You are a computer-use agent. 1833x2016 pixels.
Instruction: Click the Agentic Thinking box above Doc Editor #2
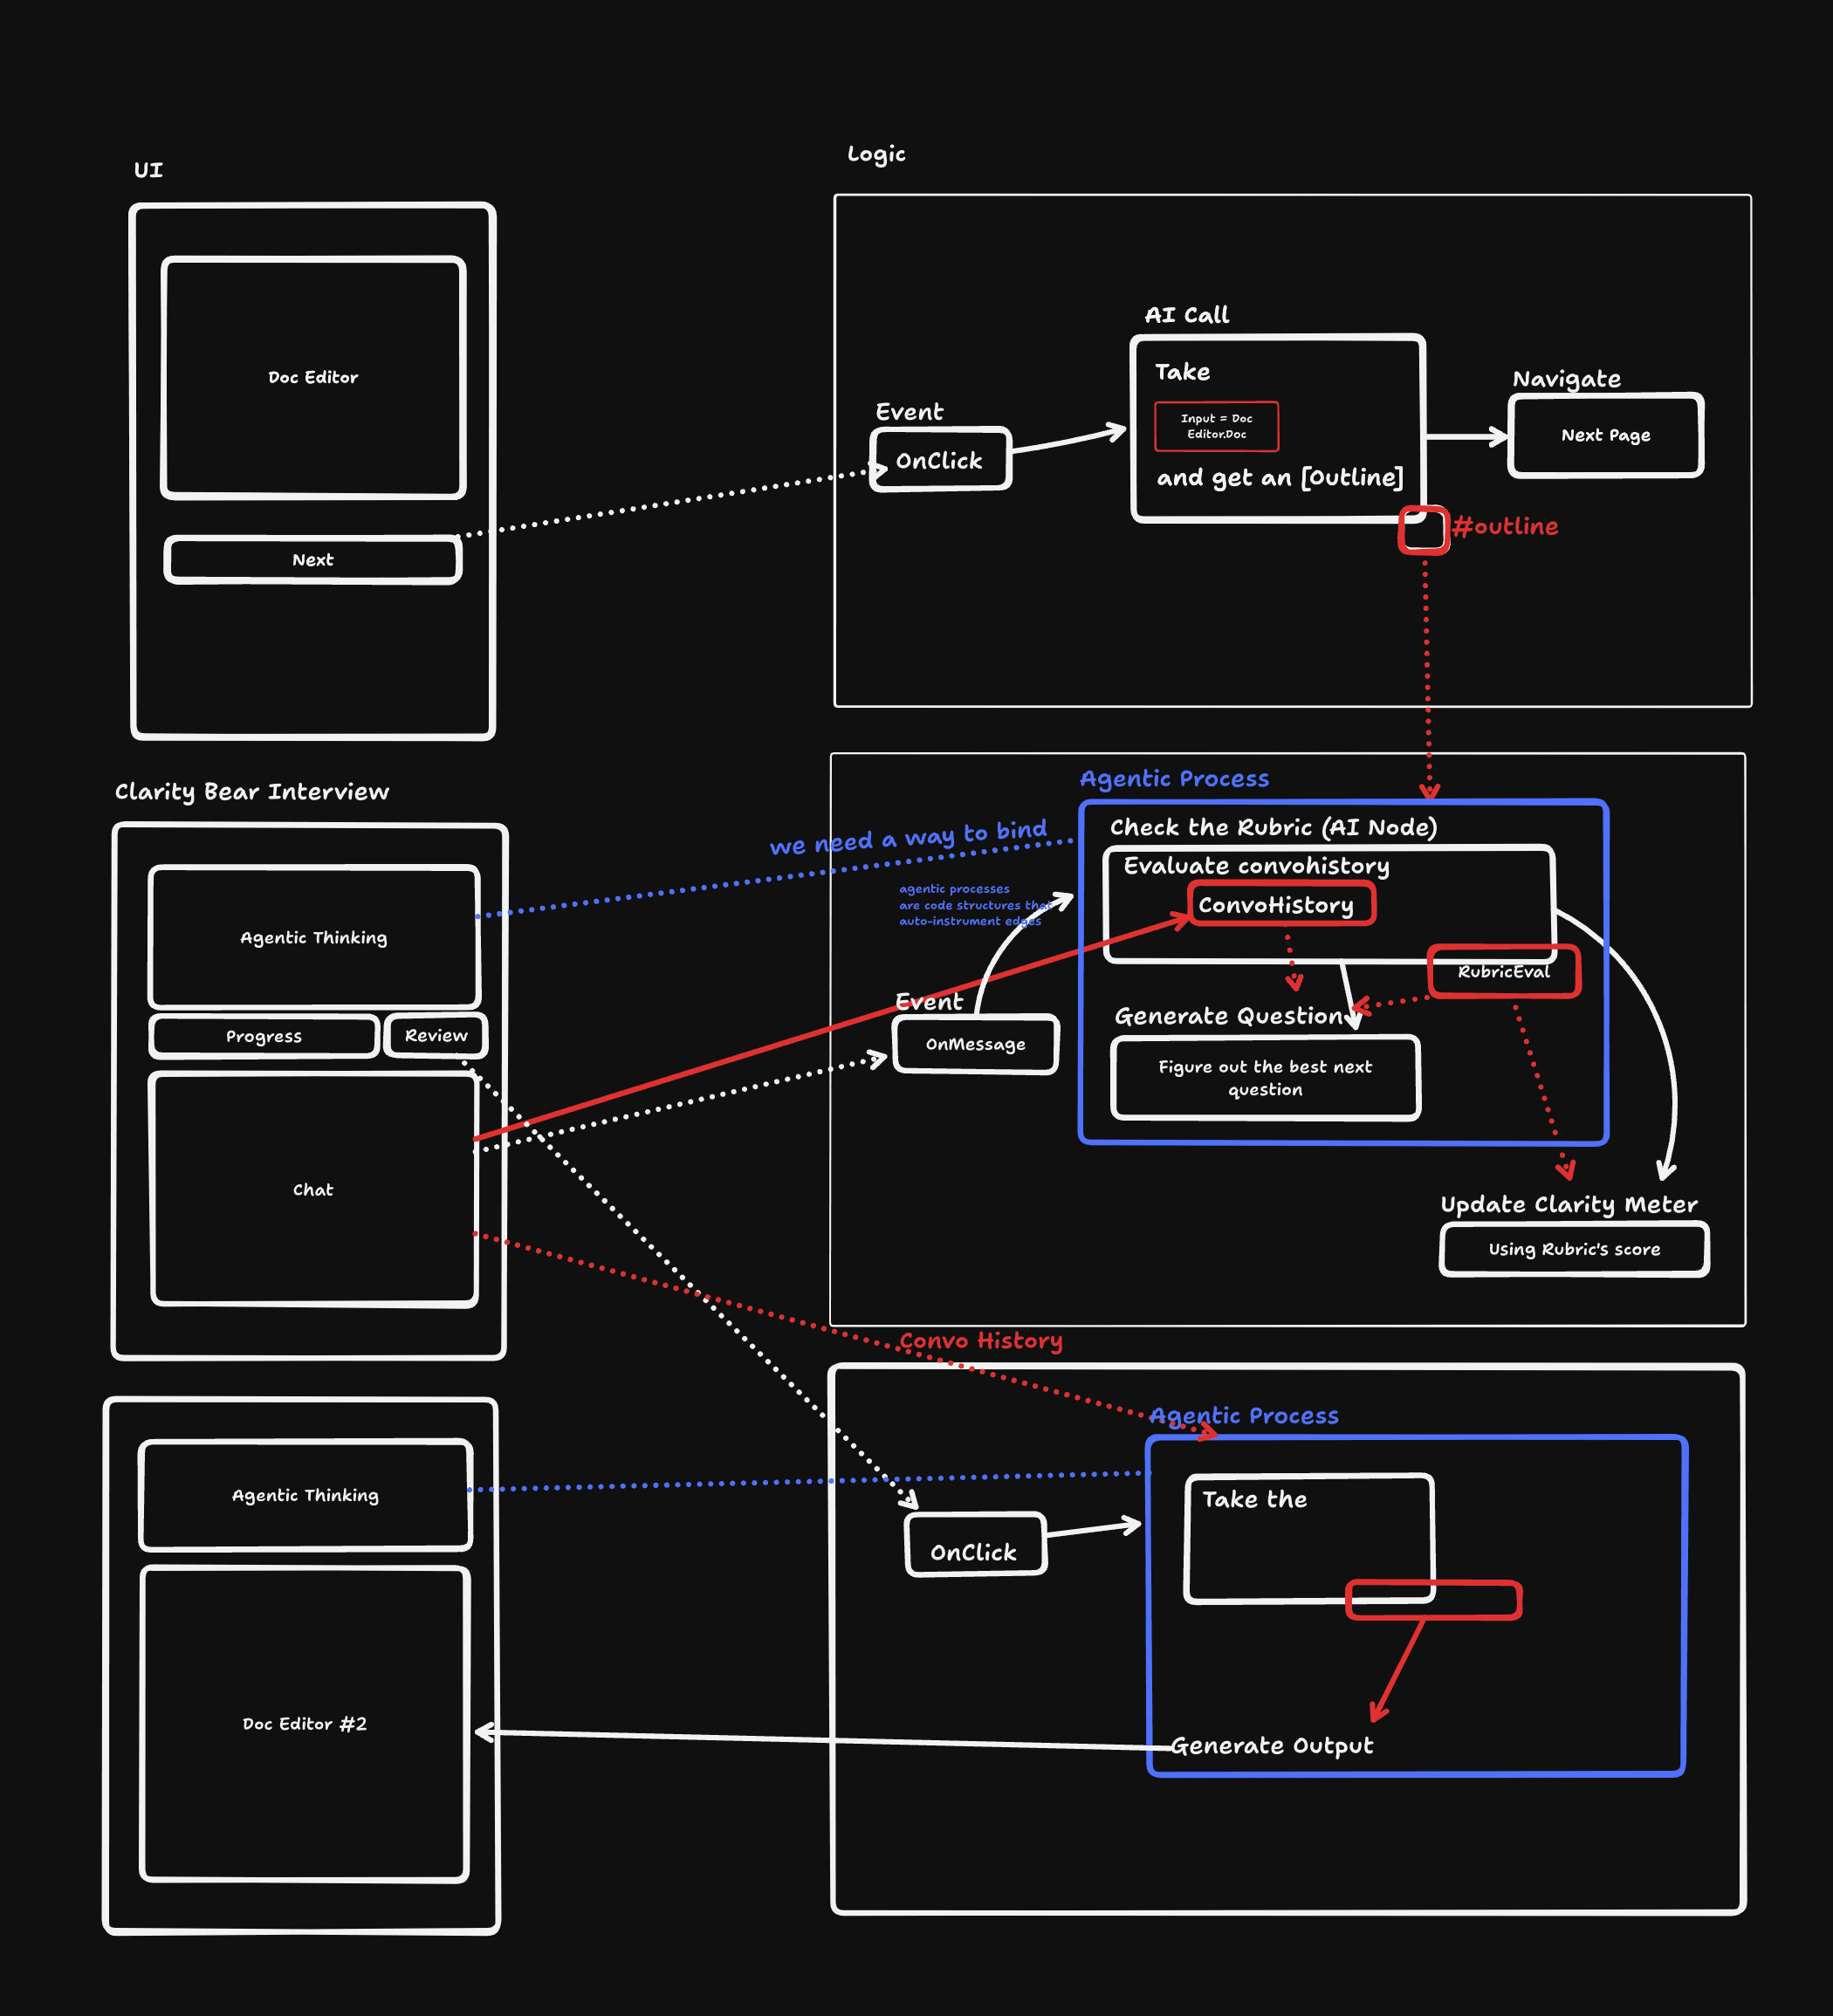(305, 1495)
